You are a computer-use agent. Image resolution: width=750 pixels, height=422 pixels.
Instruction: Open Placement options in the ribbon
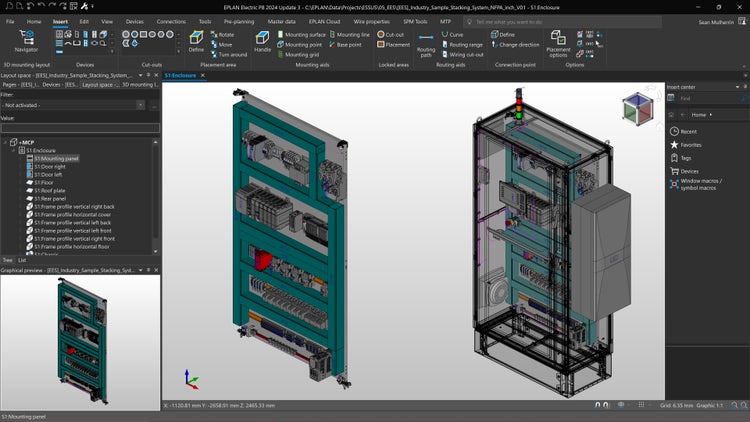click(x=558, y=40)
